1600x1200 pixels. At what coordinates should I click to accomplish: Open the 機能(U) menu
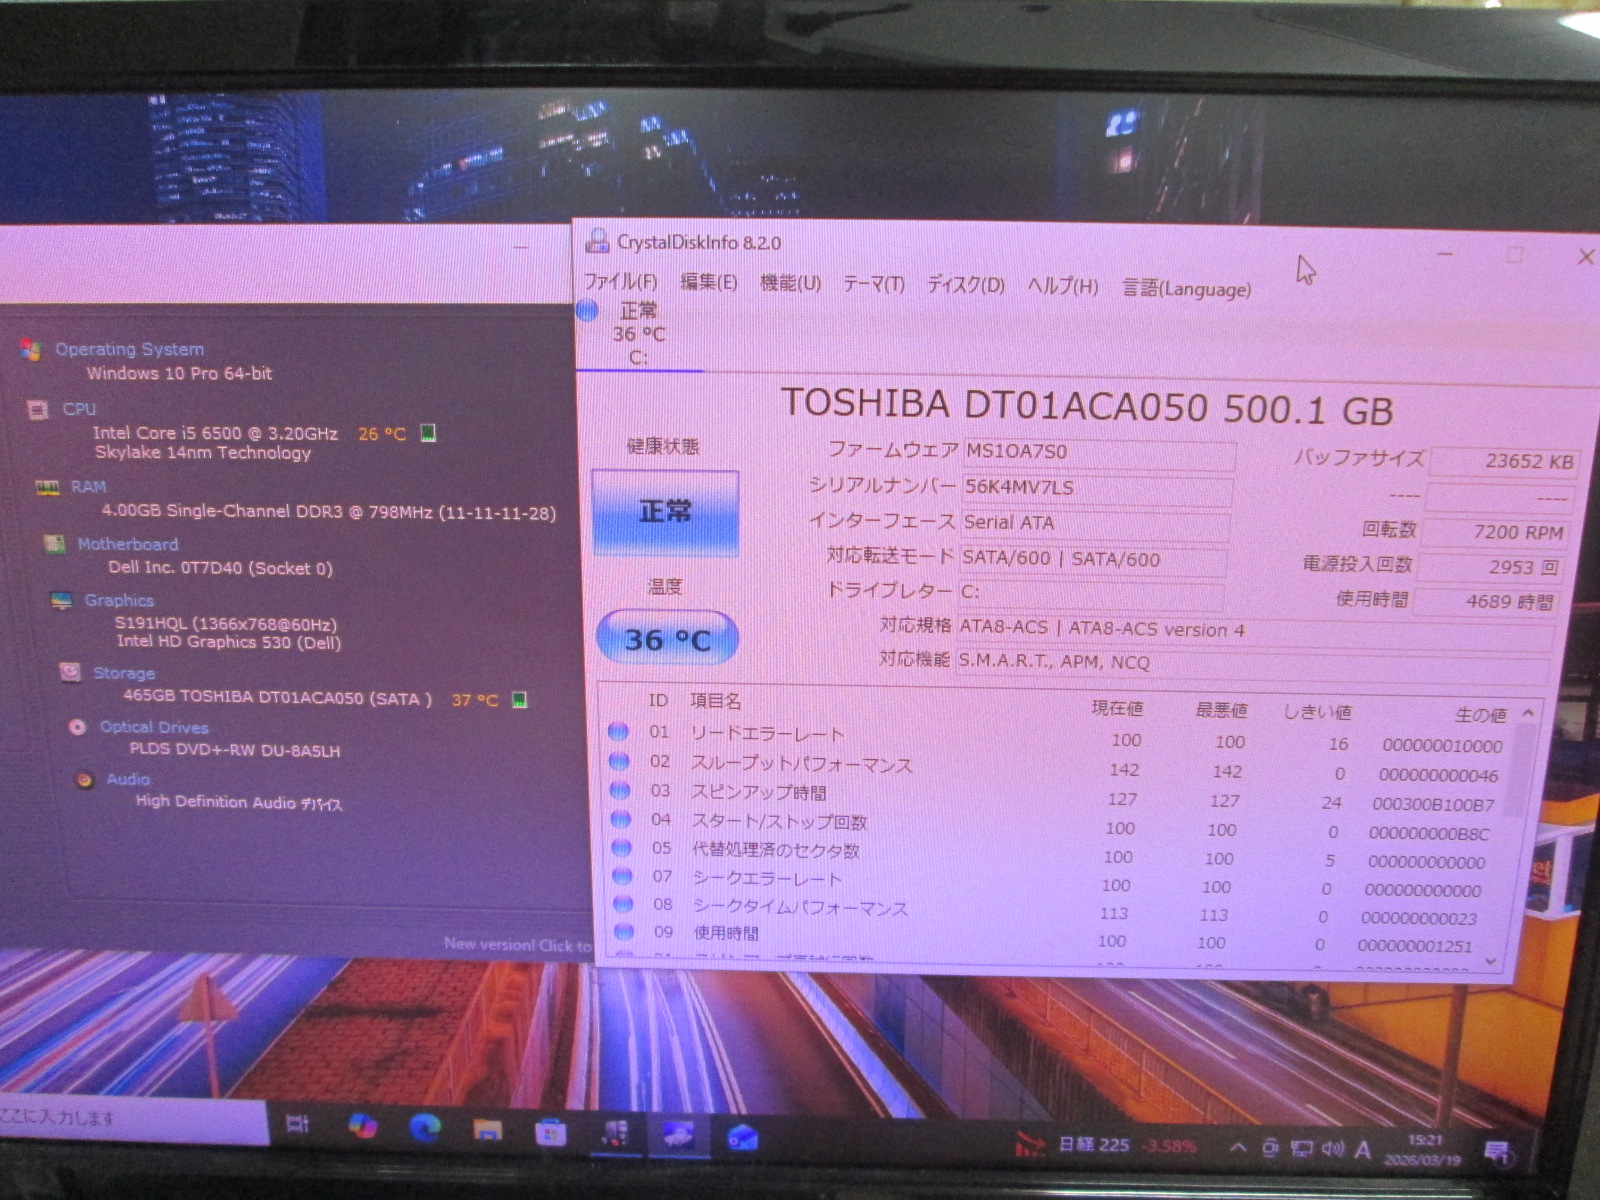click(790, 284)
